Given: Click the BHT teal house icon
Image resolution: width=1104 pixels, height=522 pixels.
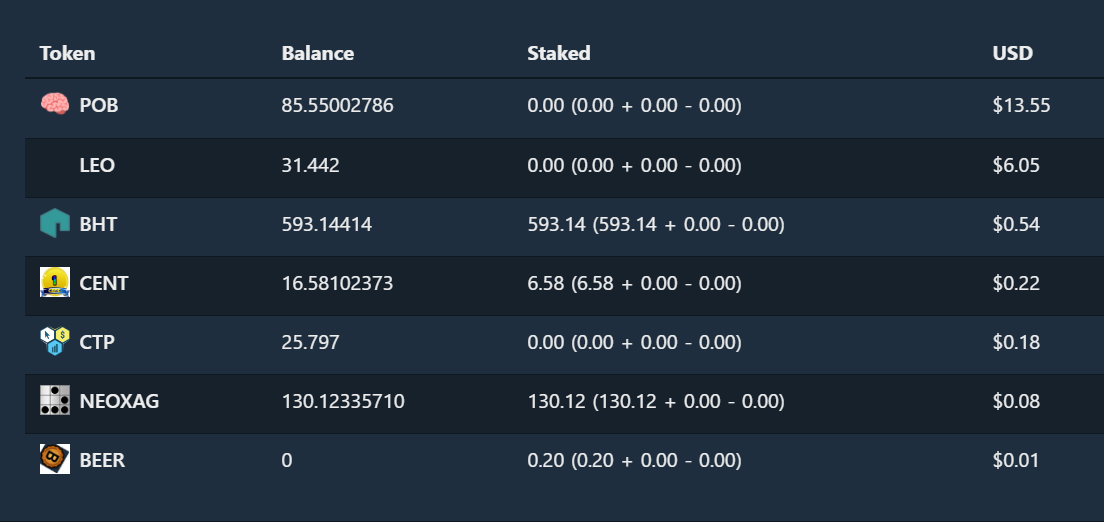Looking at the screenshot, I should pos(54,223).
